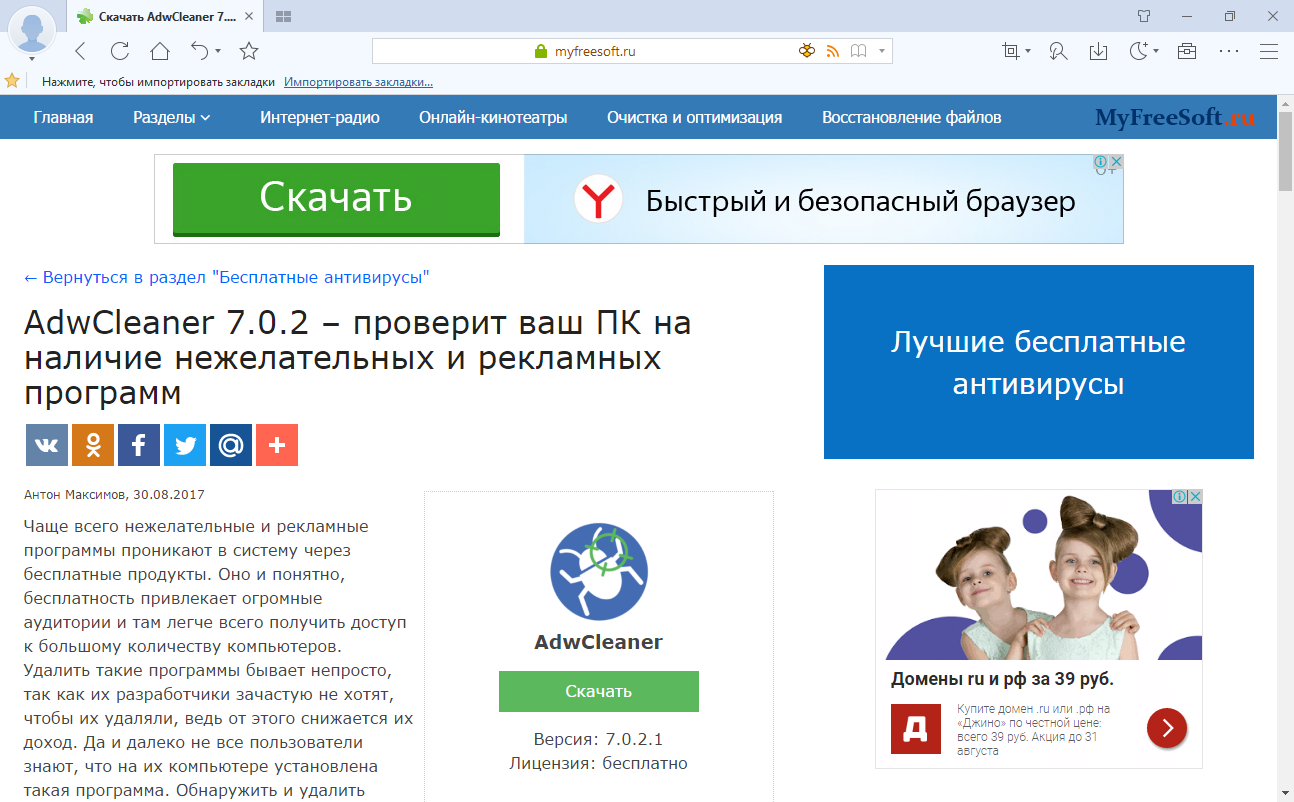Open the skin shirt icon in titlebar
This screenshot has width=1294, height=802.
click(x=1145, y=16)
